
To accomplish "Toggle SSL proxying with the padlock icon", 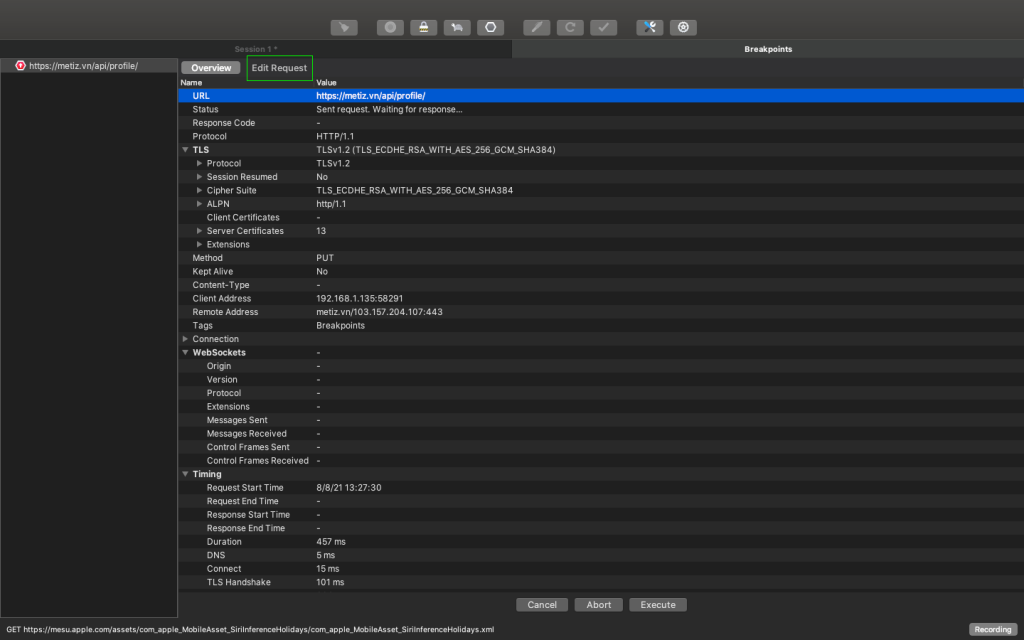I will click(423, 27).
